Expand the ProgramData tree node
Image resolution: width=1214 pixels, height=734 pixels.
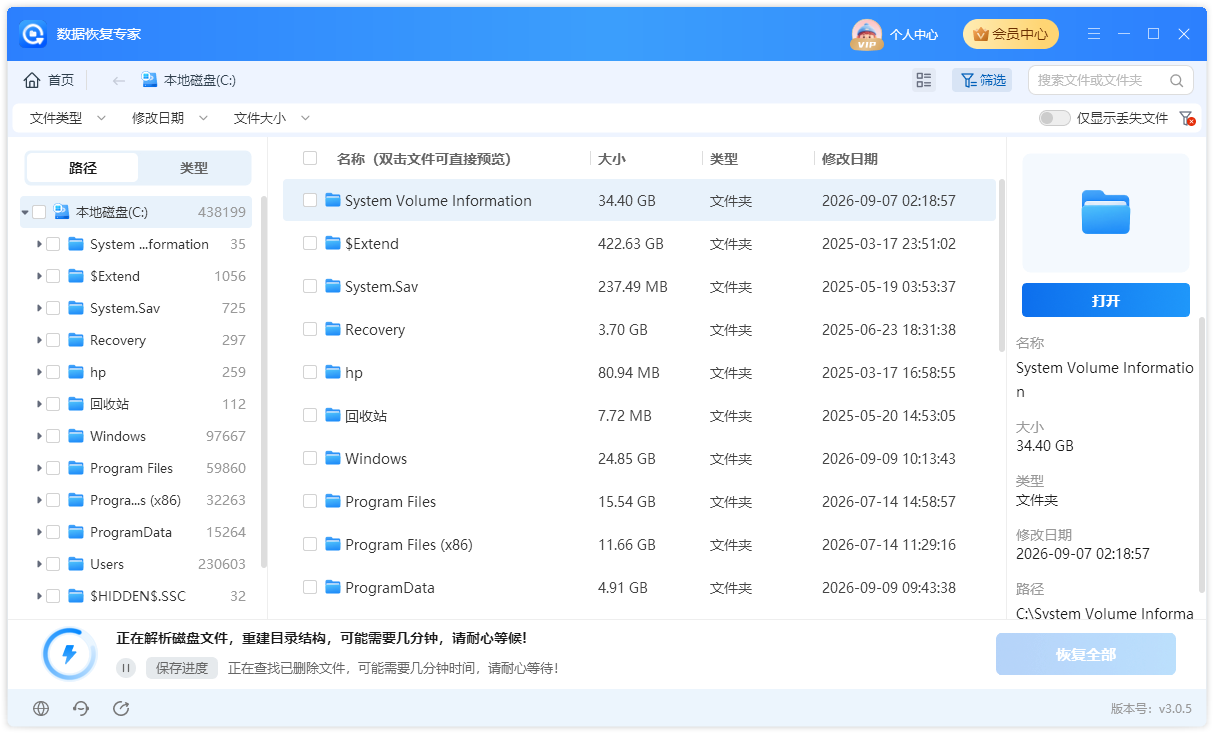[39, 532]
